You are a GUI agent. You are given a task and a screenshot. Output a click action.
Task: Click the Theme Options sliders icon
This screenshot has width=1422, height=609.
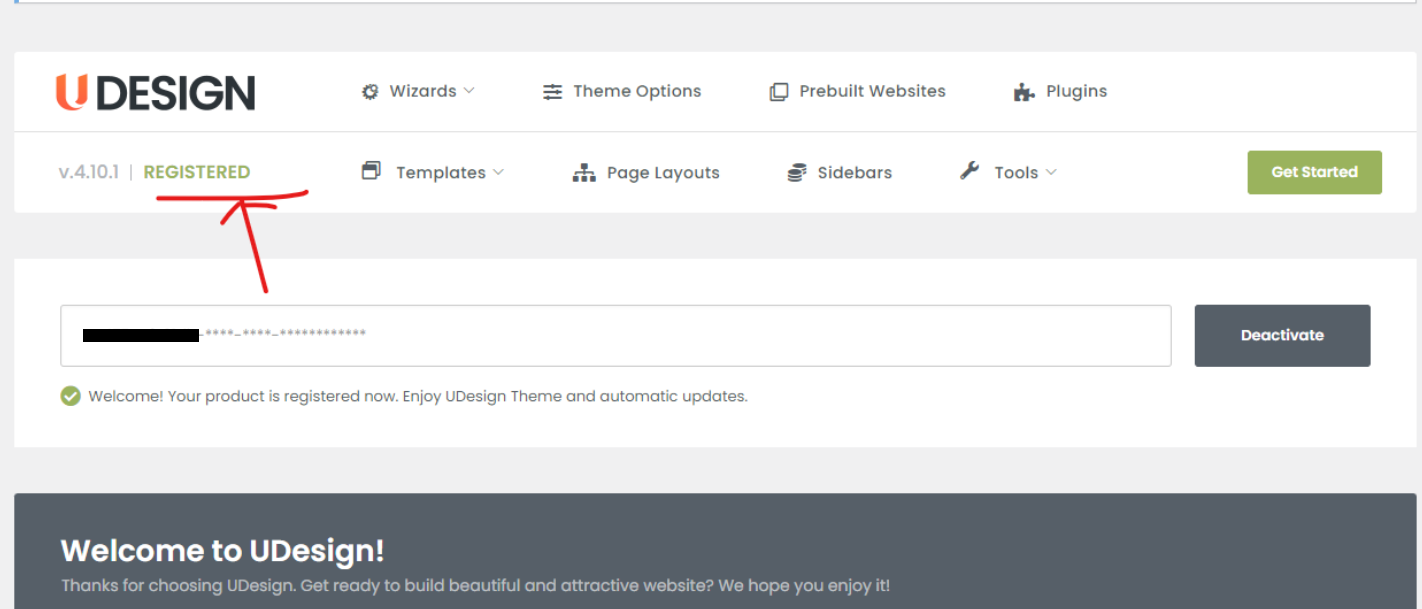tap(552, 92)
